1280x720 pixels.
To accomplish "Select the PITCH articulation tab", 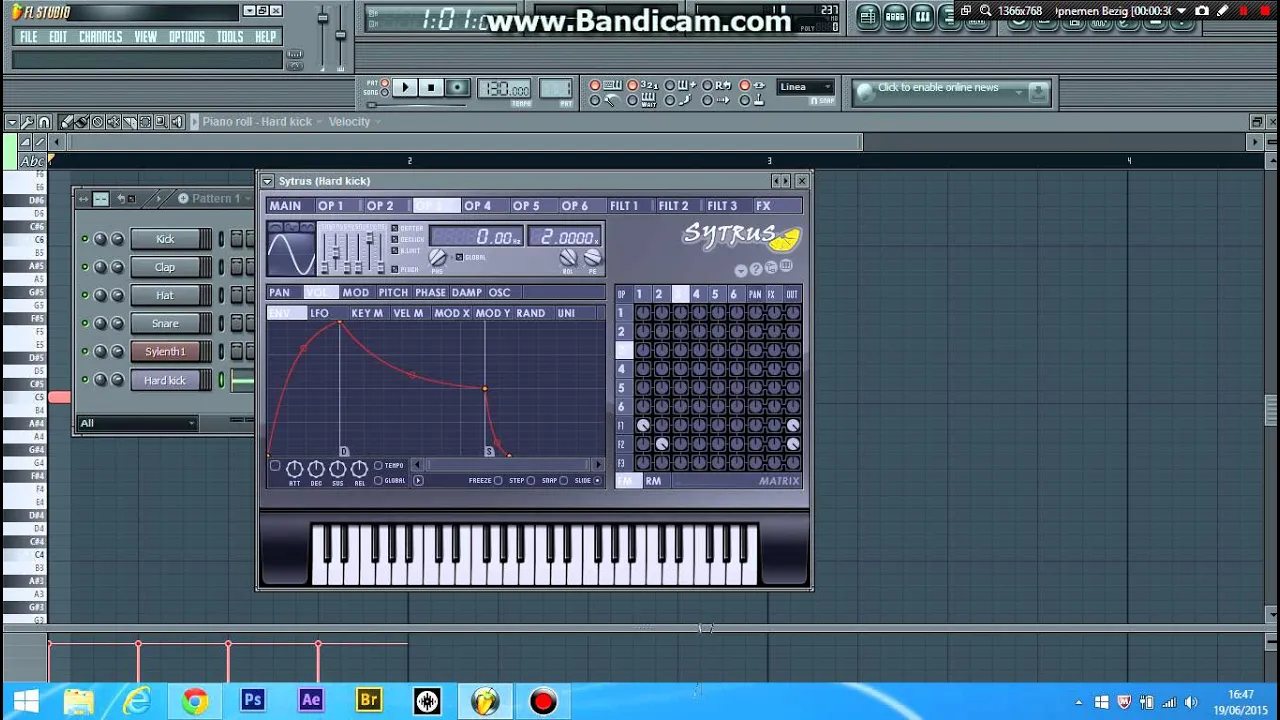I will pyautogui.click(x=393, y=293).
